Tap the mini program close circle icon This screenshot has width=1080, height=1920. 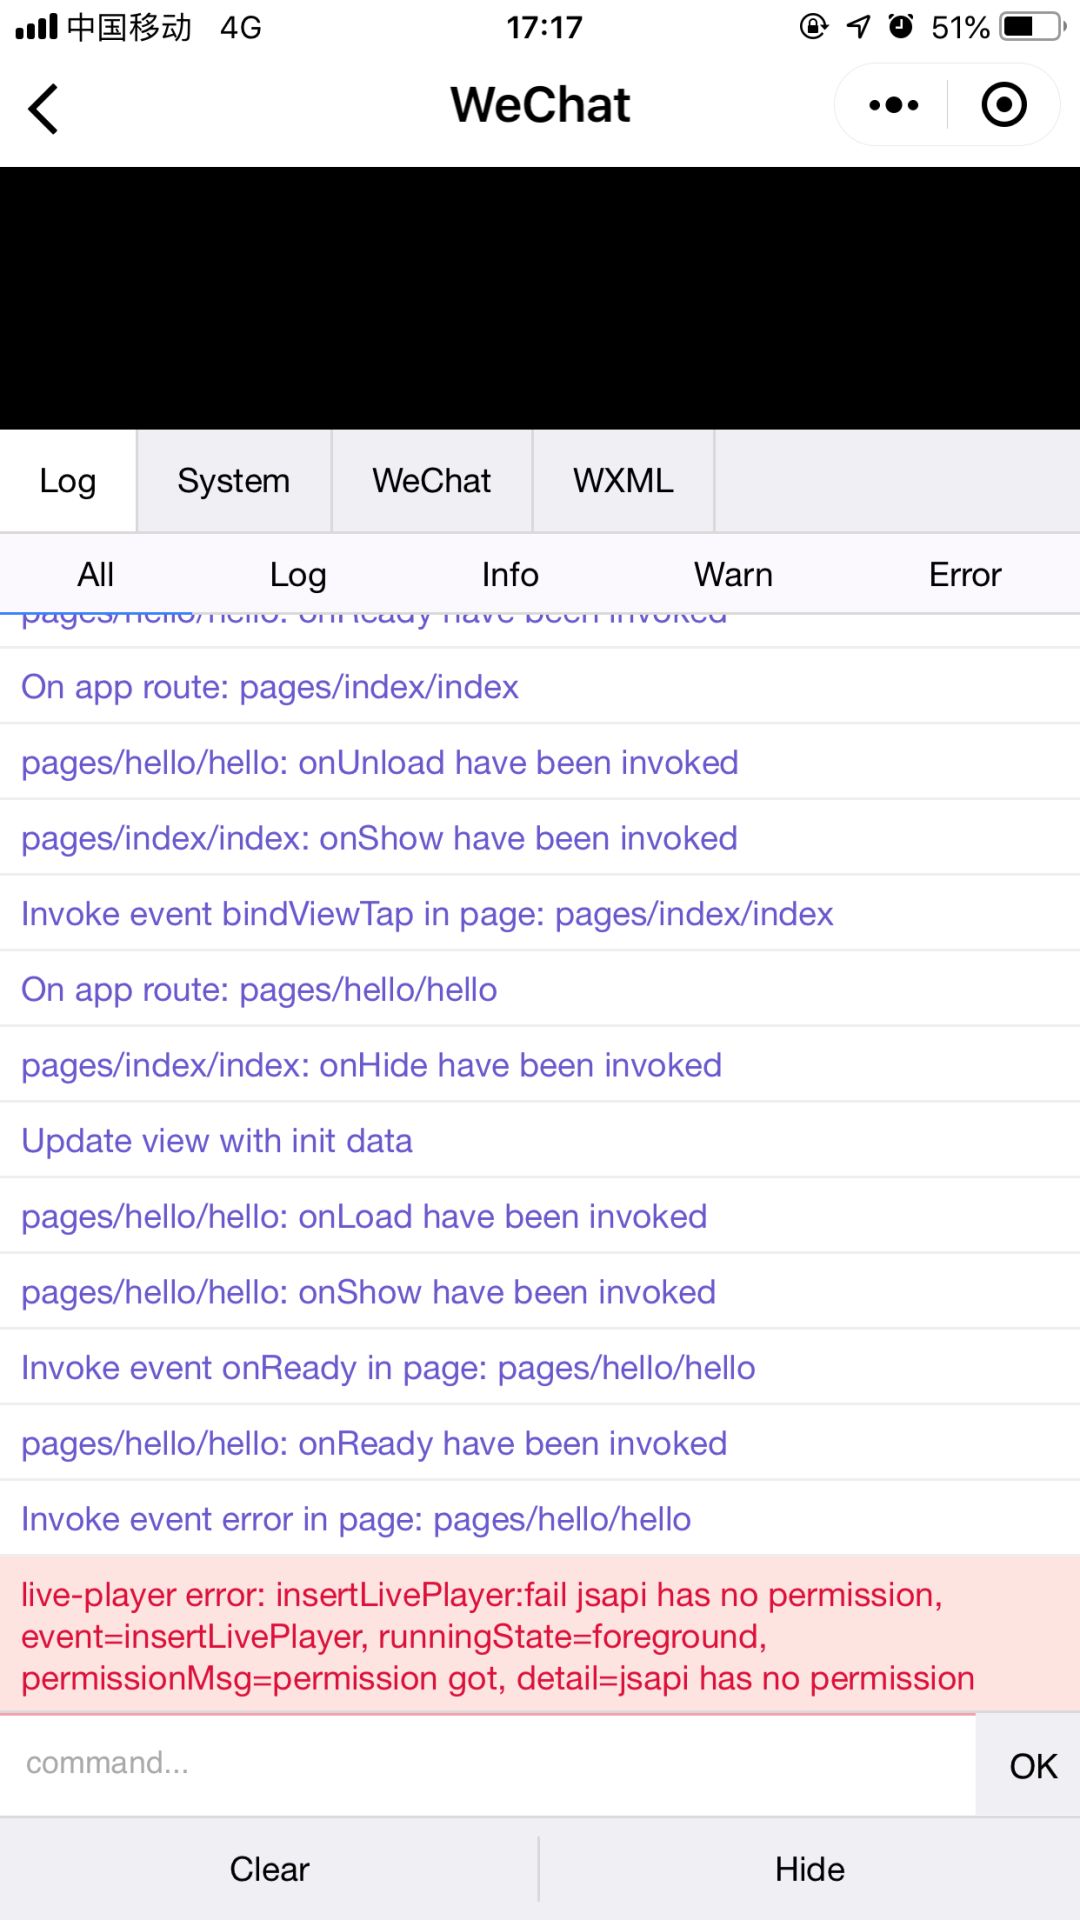point(1004,105)
